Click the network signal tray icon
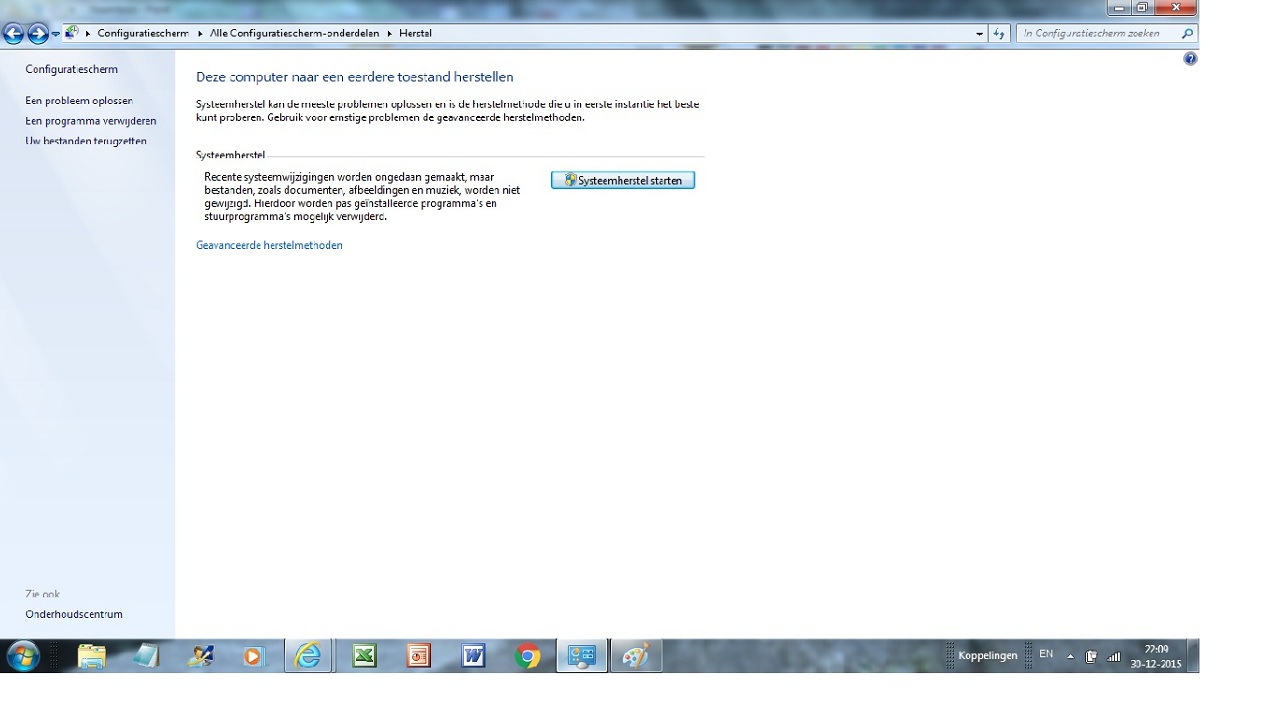The height and width of the screenshot is (719, 1280). tap(1114, 657)
